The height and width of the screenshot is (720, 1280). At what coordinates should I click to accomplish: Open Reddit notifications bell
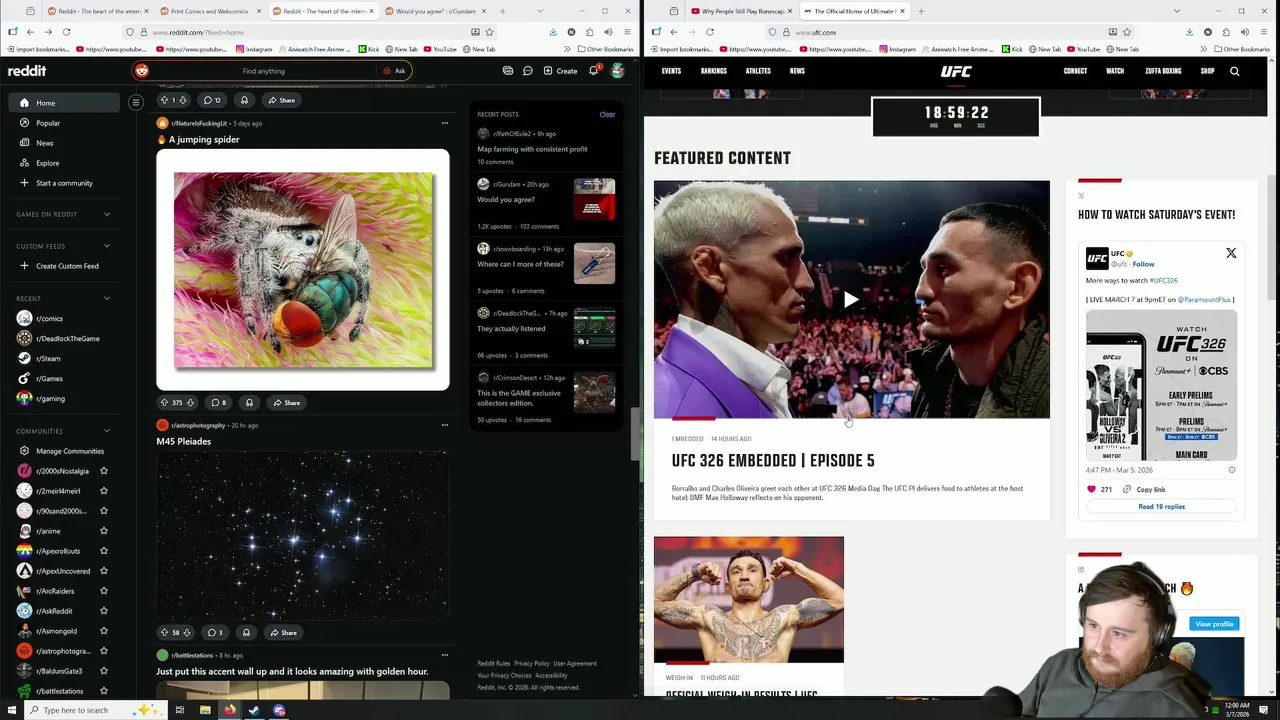tap(593, 71)
